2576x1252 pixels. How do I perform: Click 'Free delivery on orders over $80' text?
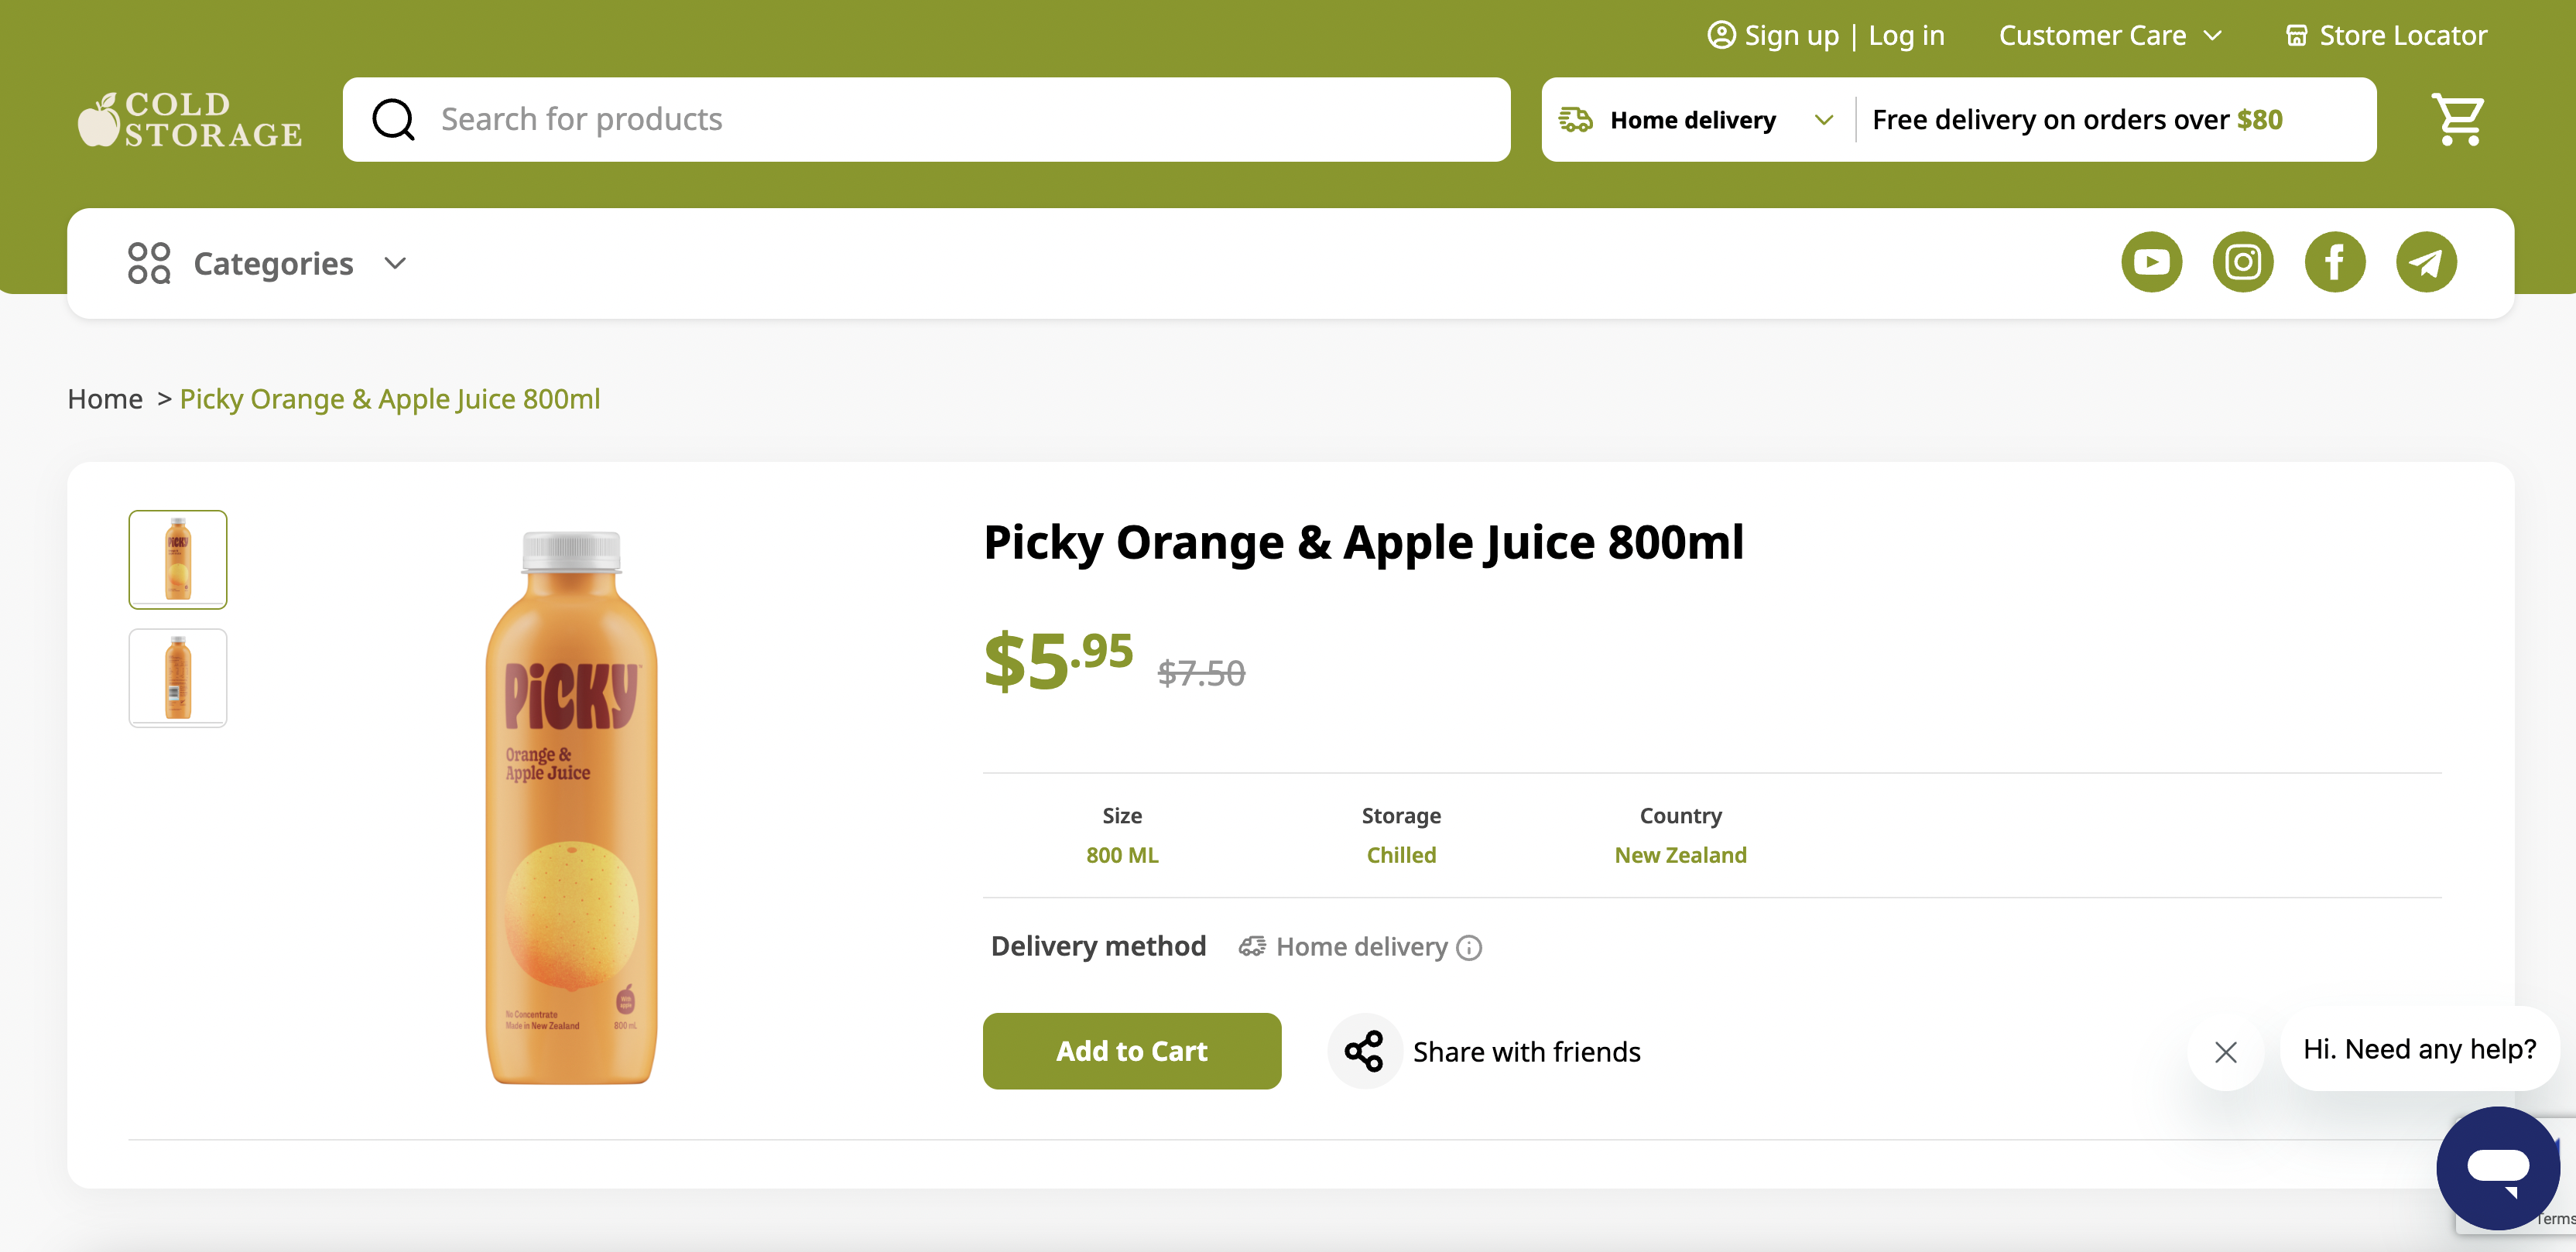[2077, 120]
